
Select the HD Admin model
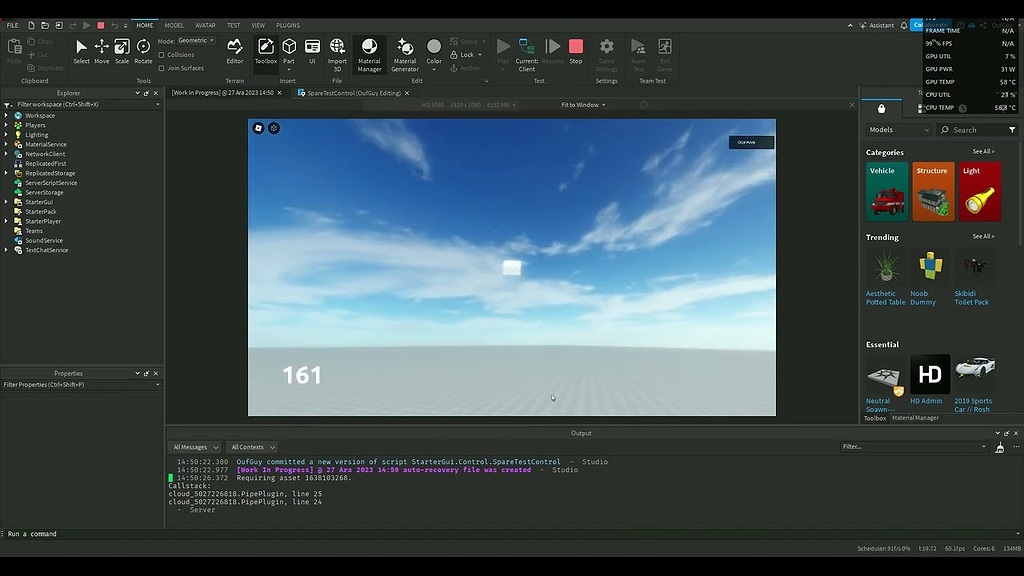(929, 379)
